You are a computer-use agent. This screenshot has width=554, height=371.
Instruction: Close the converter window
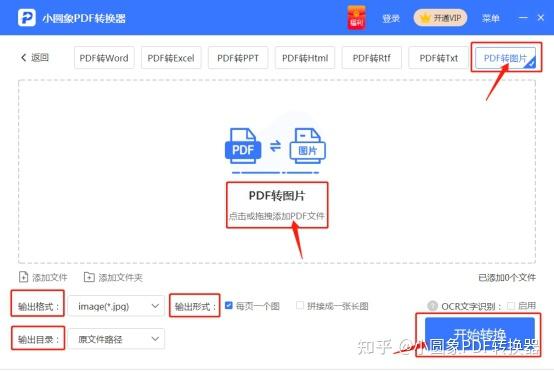541,18
